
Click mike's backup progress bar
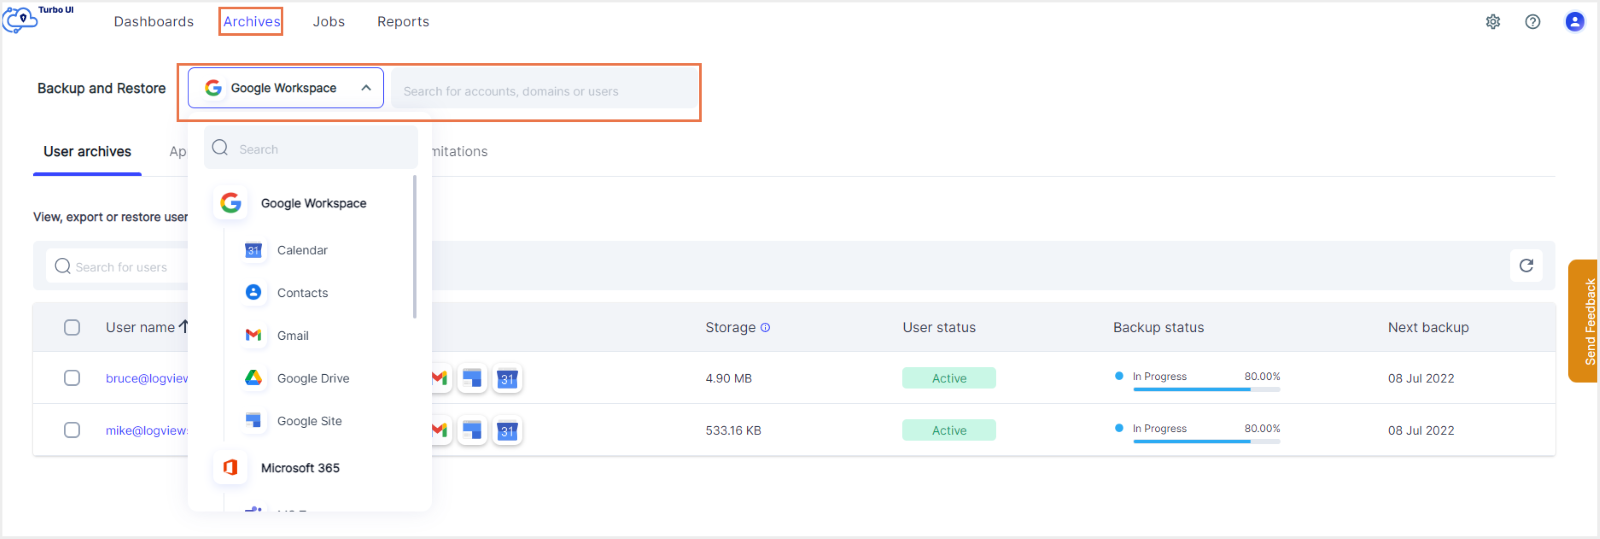(x=1206, y=441)
